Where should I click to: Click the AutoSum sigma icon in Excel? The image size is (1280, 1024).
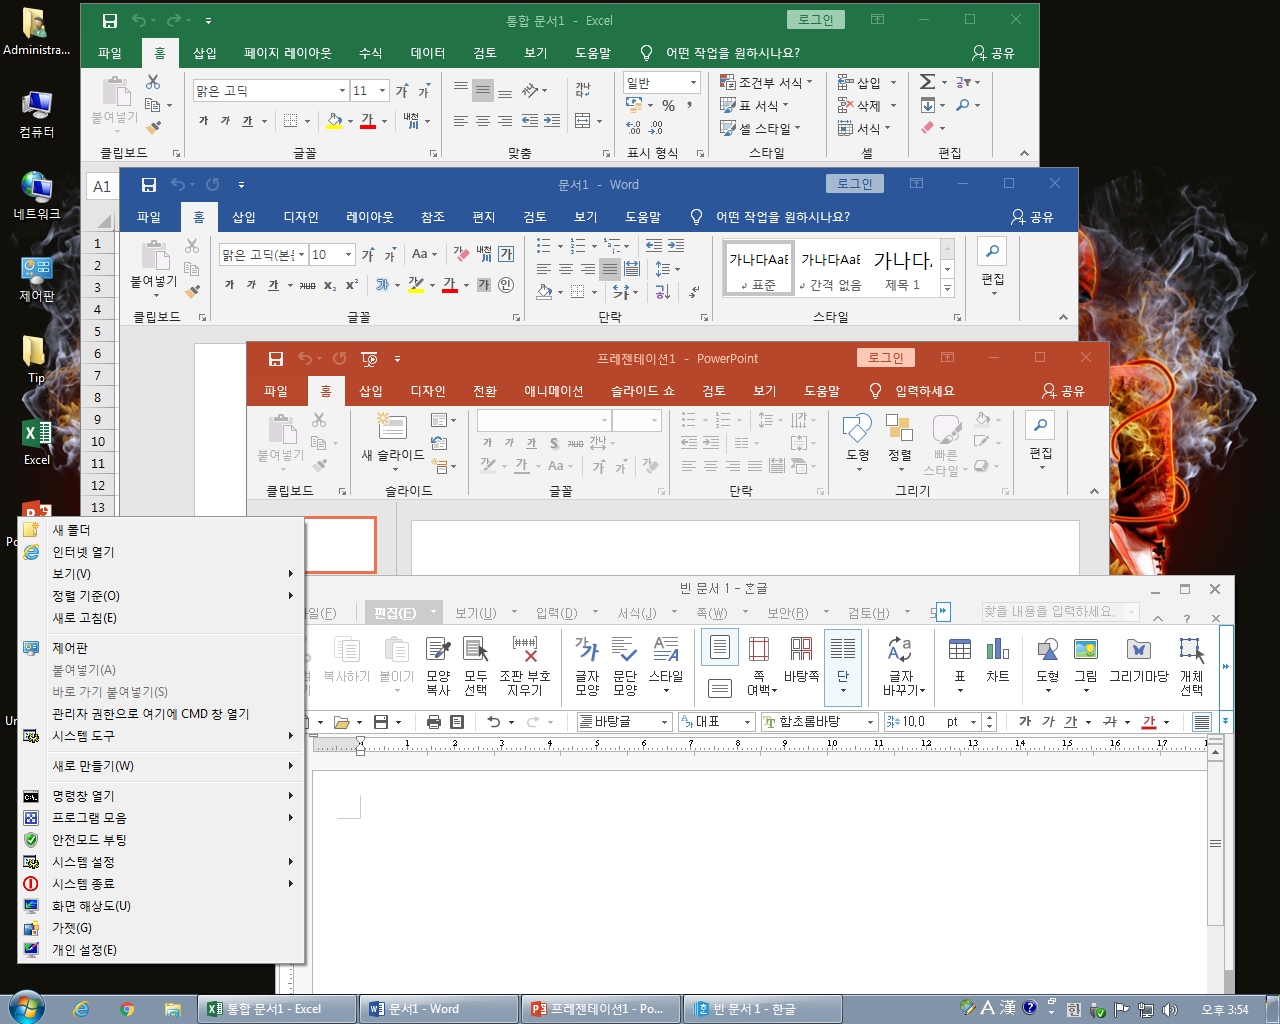(x=928, y=82)
